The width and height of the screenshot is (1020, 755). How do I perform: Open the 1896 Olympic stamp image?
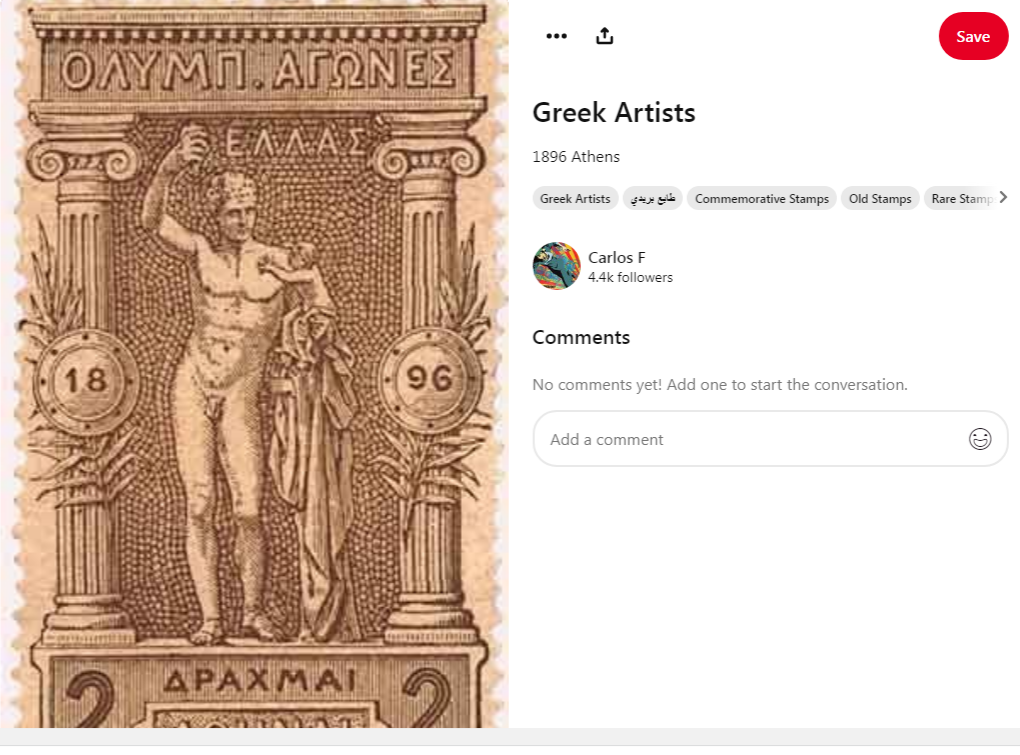tap(254, 364)
